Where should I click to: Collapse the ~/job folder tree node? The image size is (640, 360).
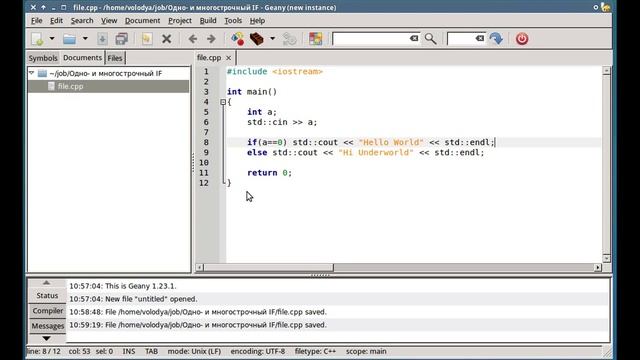[32, 73]
